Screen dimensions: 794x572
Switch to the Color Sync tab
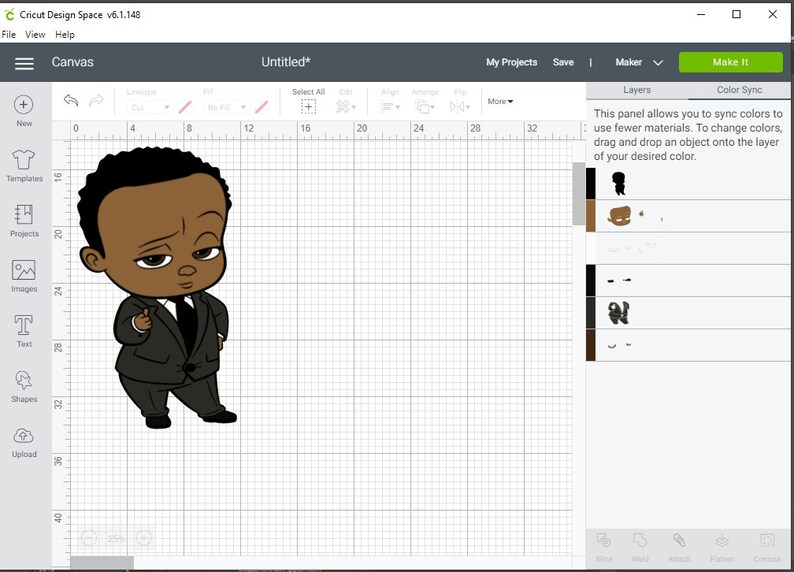(739, 90)
